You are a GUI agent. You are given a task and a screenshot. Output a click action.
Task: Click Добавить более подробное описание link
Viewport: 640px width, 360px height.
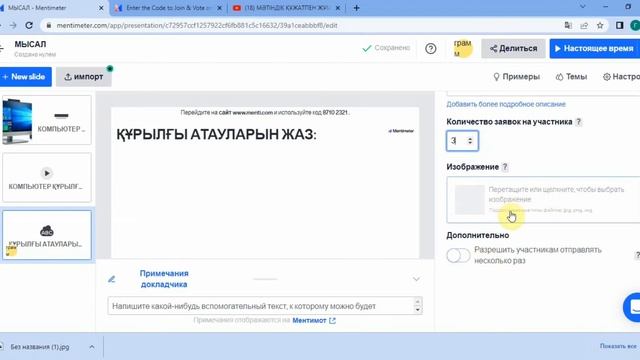pos(506,104)
